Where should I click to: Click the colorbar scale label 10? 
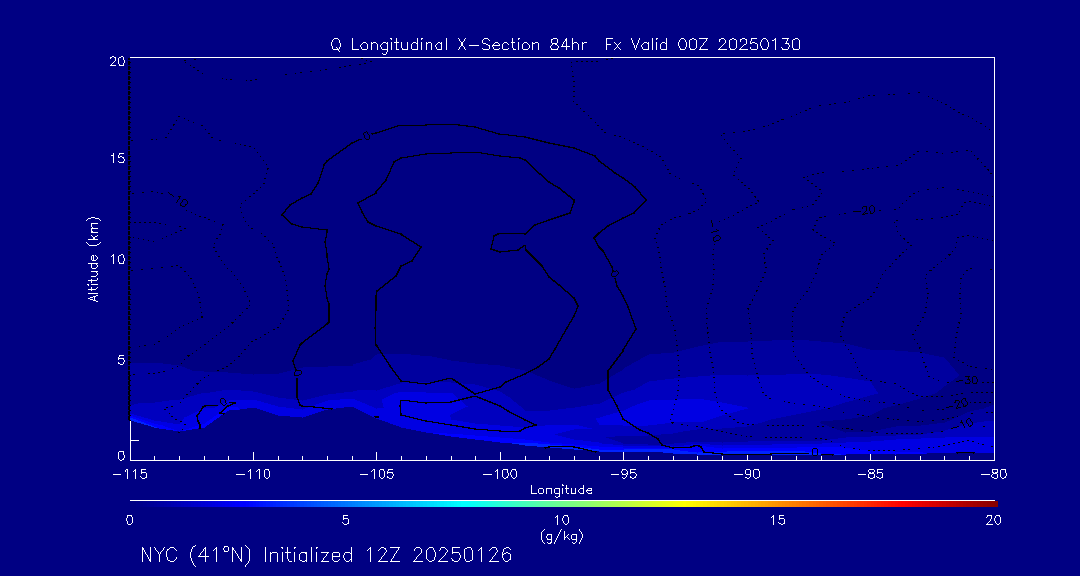coord(561,521)
